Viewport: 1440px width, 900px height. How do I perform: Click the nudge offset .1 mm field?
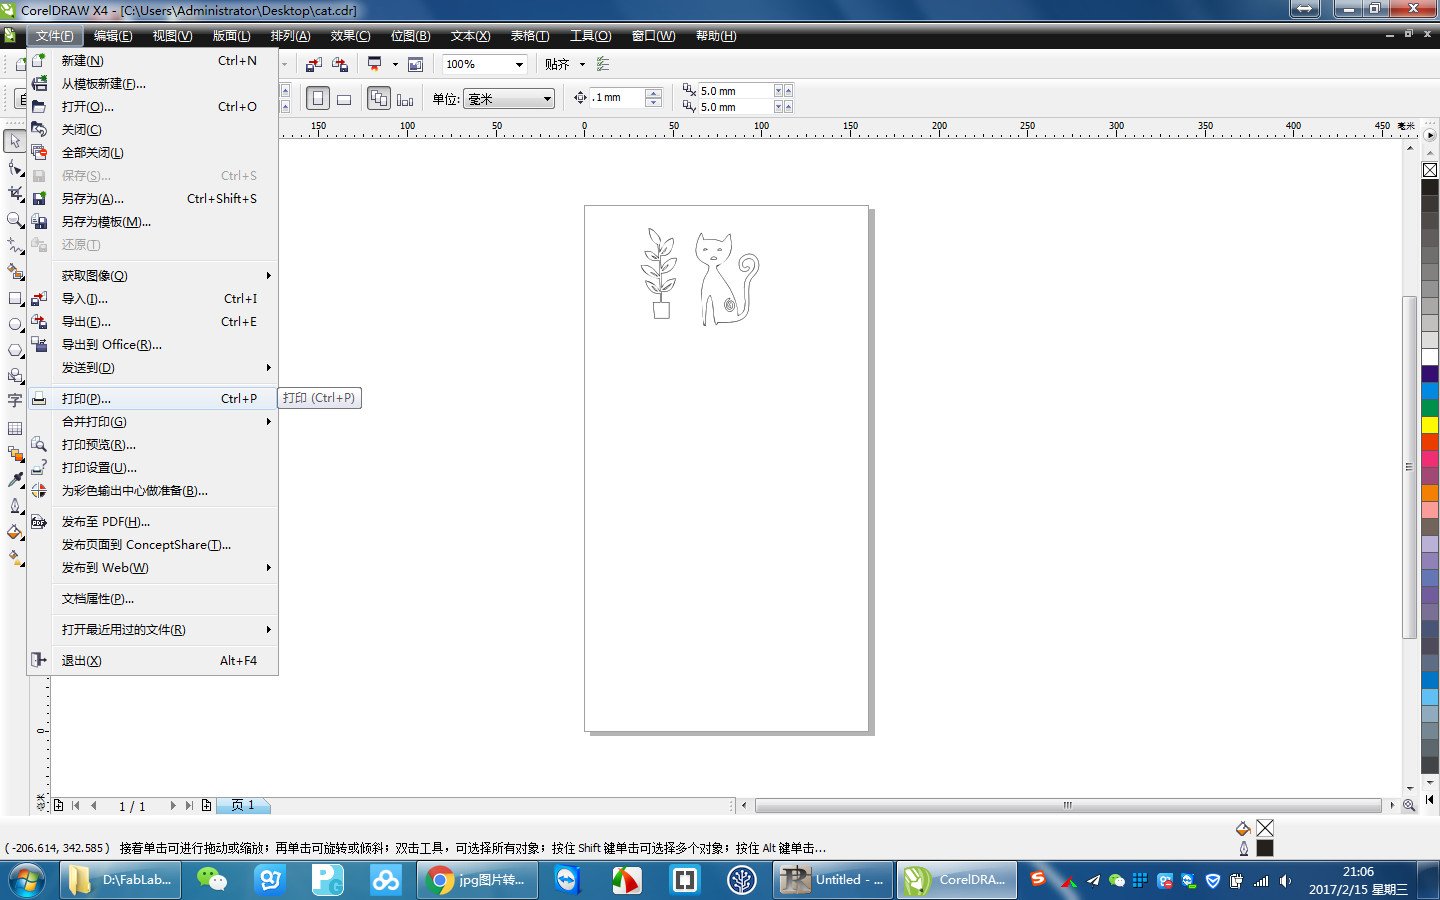tap(617, 98)
